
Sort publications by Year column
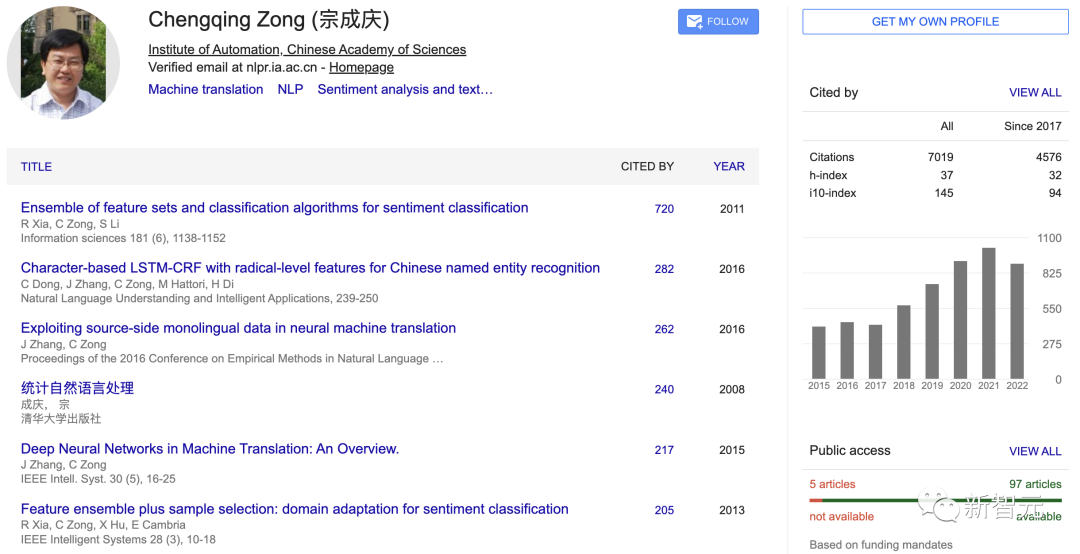729,166
